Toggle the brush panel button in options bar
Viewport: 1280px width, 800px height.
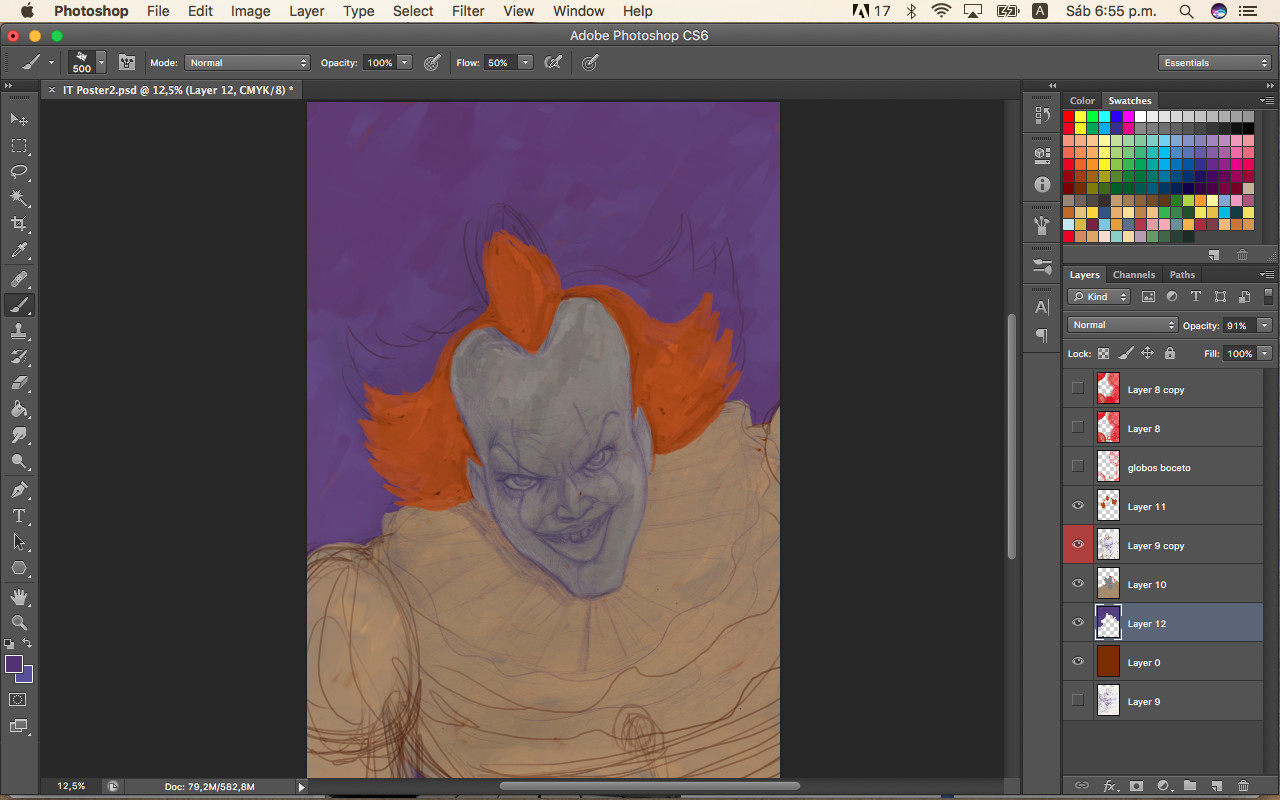(127, 62)
